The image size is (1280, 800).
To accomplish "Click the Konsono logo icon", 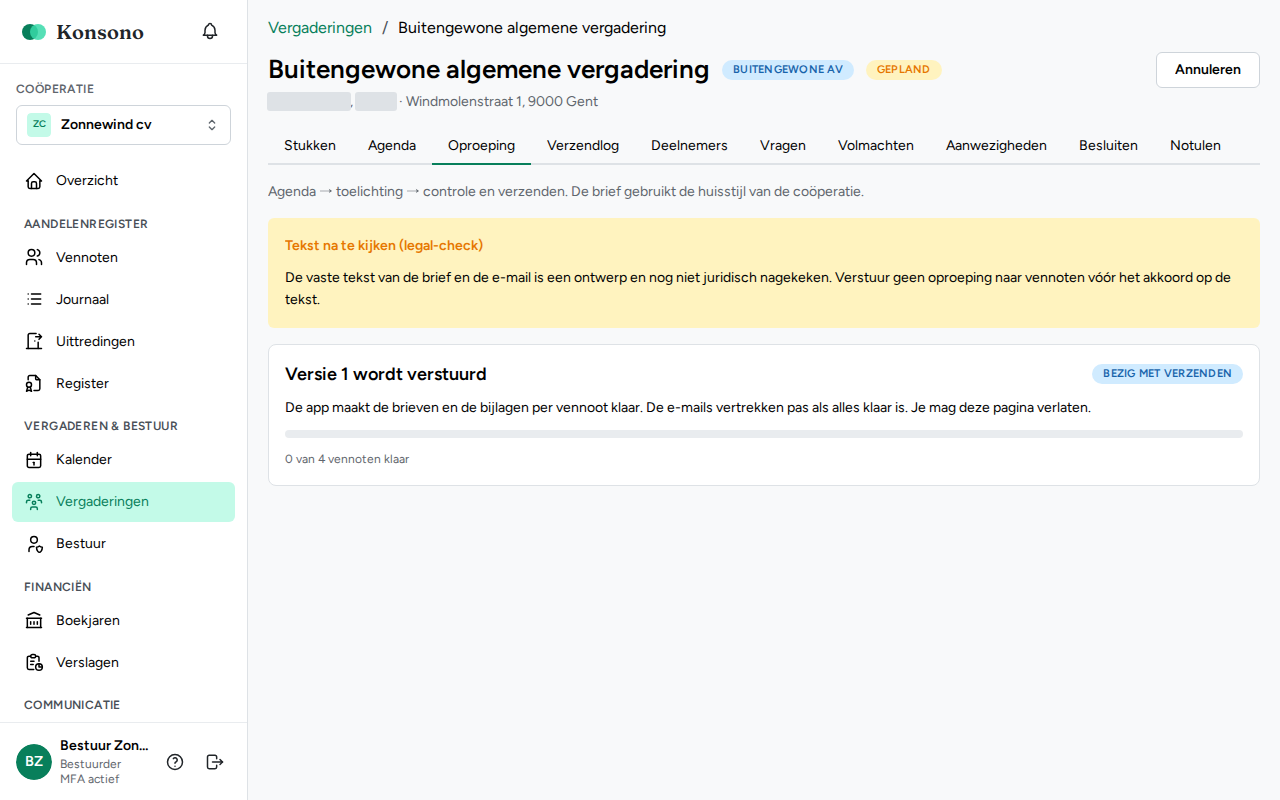I will (34, 32).
